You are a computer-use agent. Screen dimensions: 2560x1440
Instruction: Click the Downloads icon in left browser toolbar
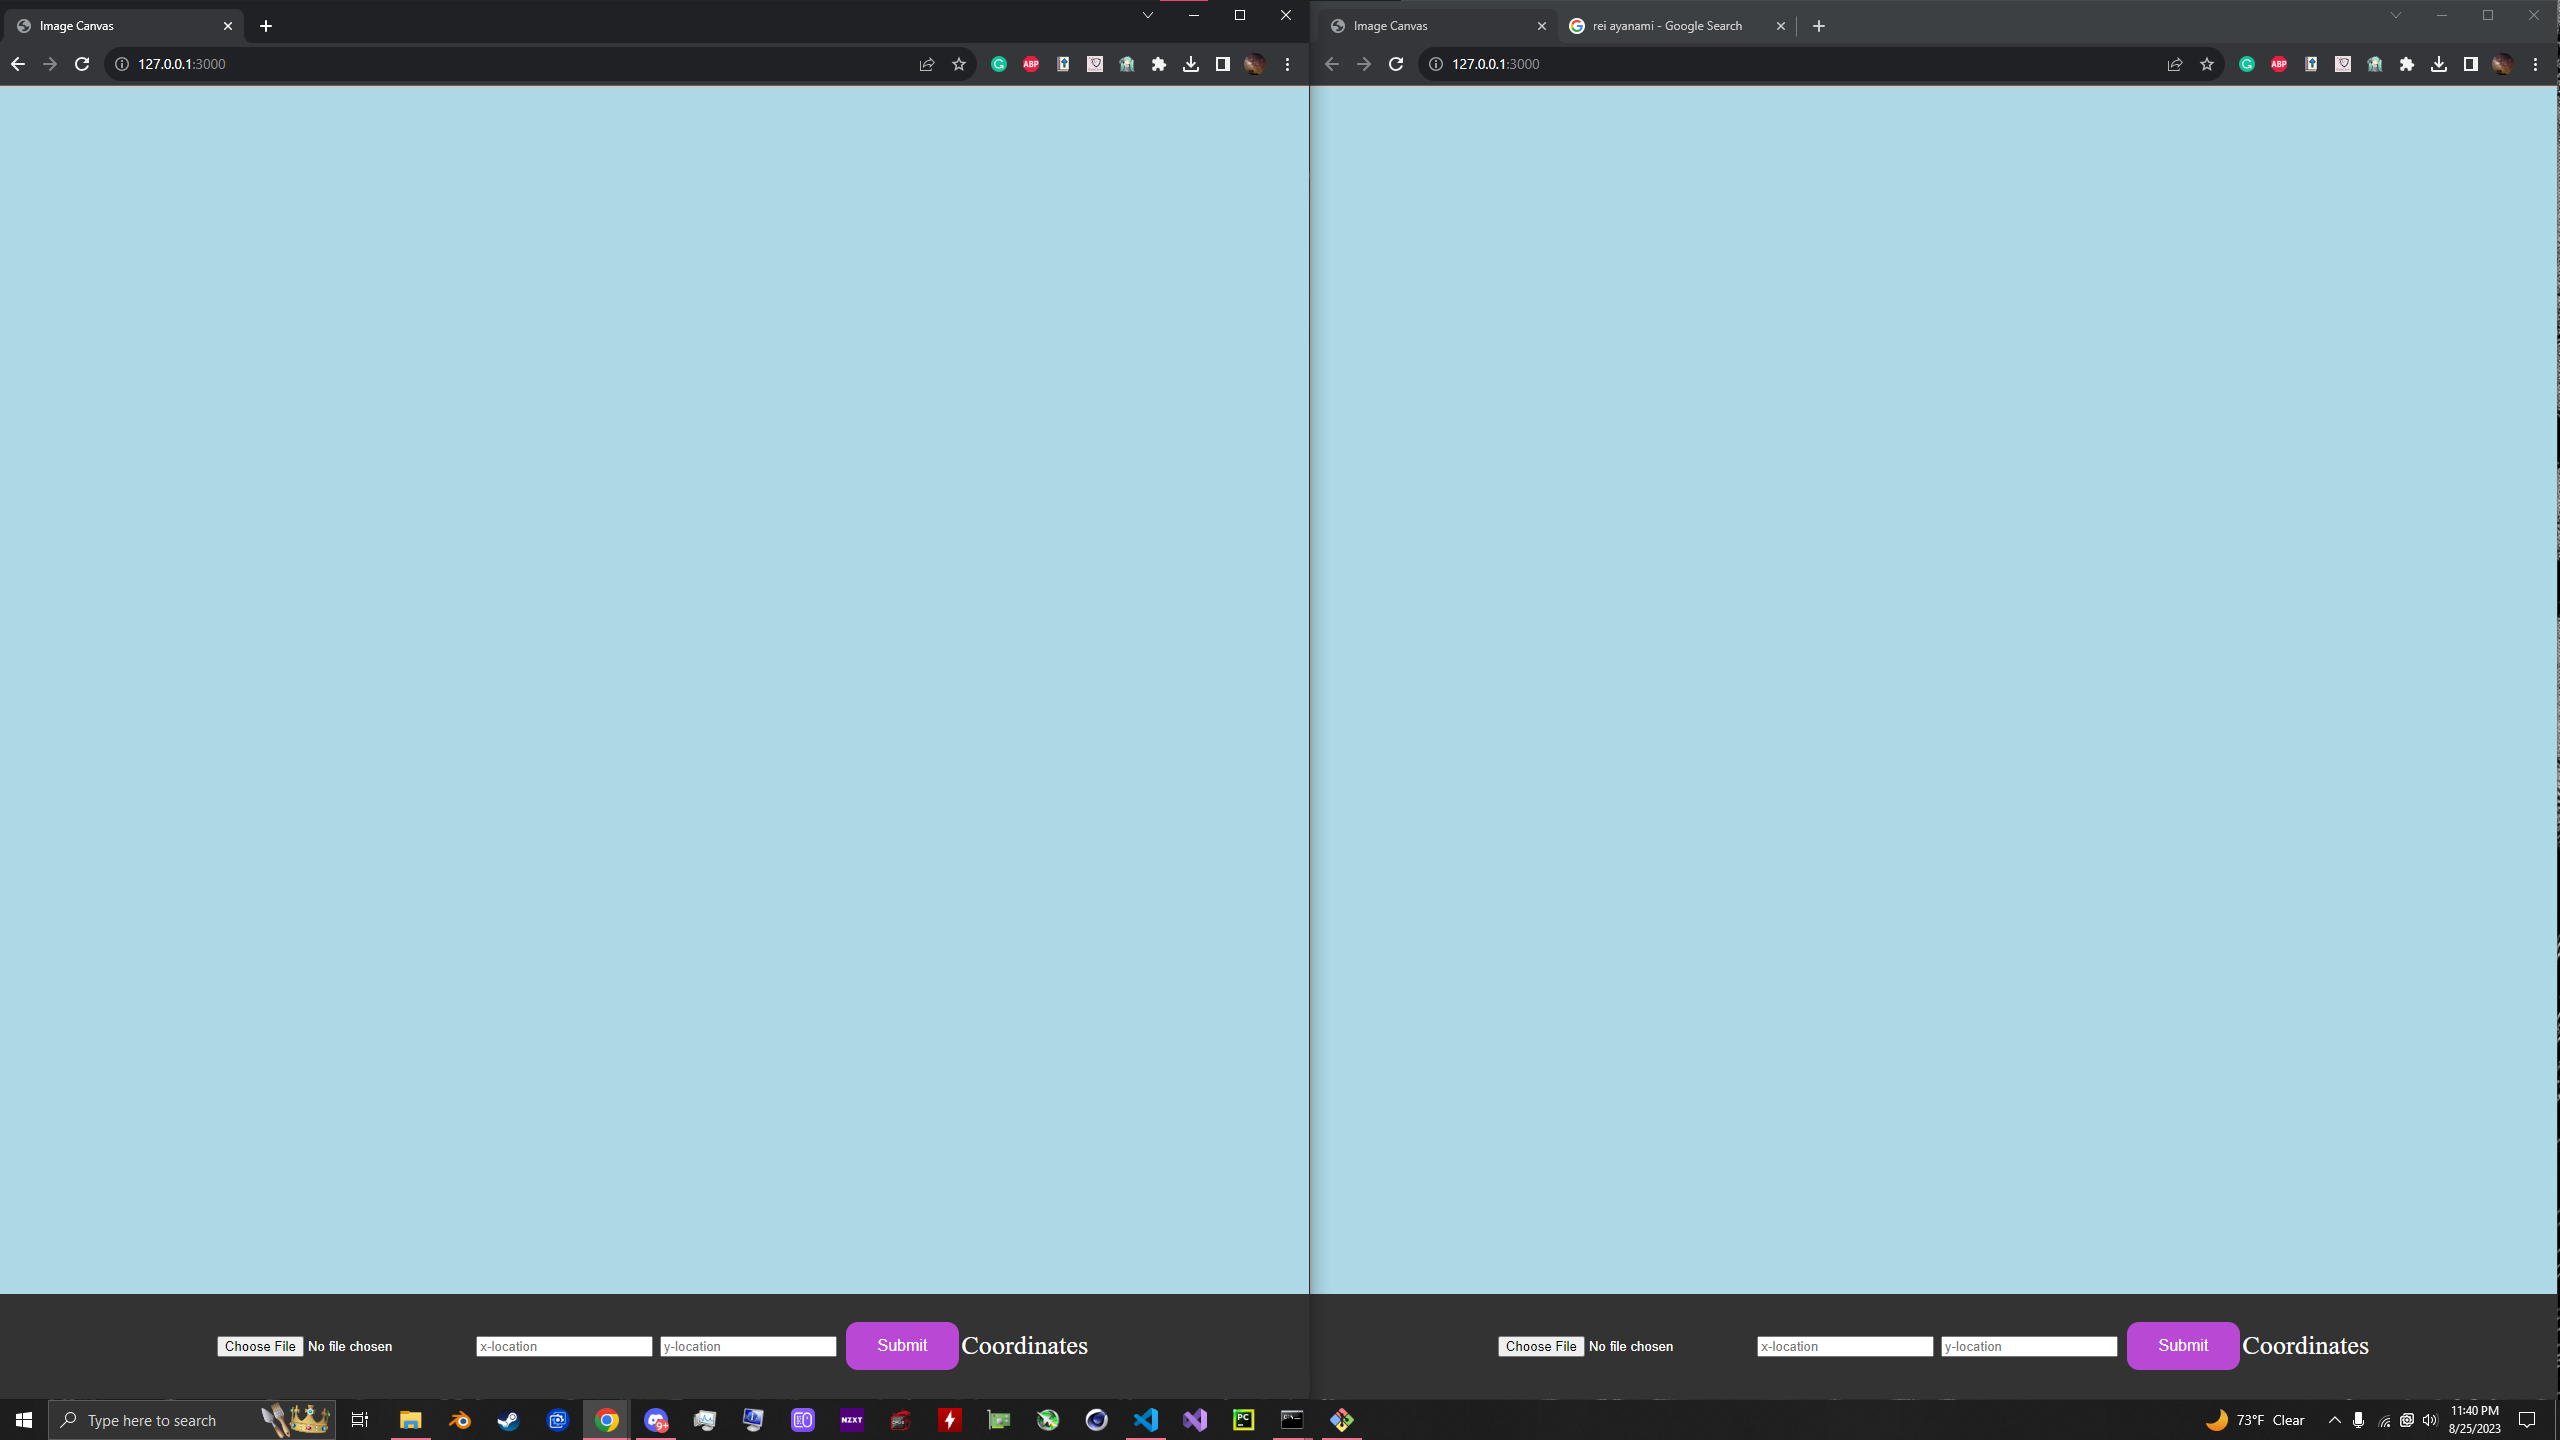click(1190, 64)
